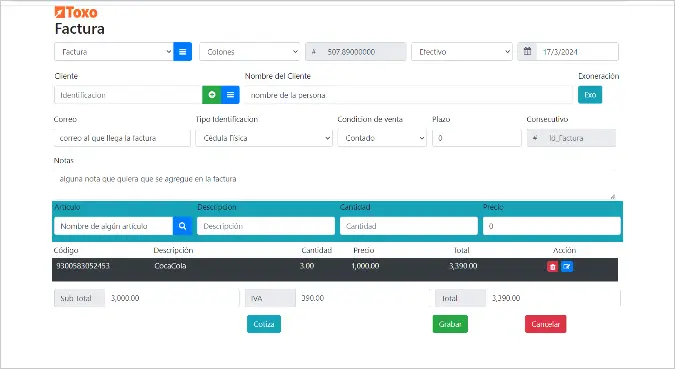Screen dimensions: 675x369
Task: Click the date field 17/3/2024
Action: (x=577, y=52)
